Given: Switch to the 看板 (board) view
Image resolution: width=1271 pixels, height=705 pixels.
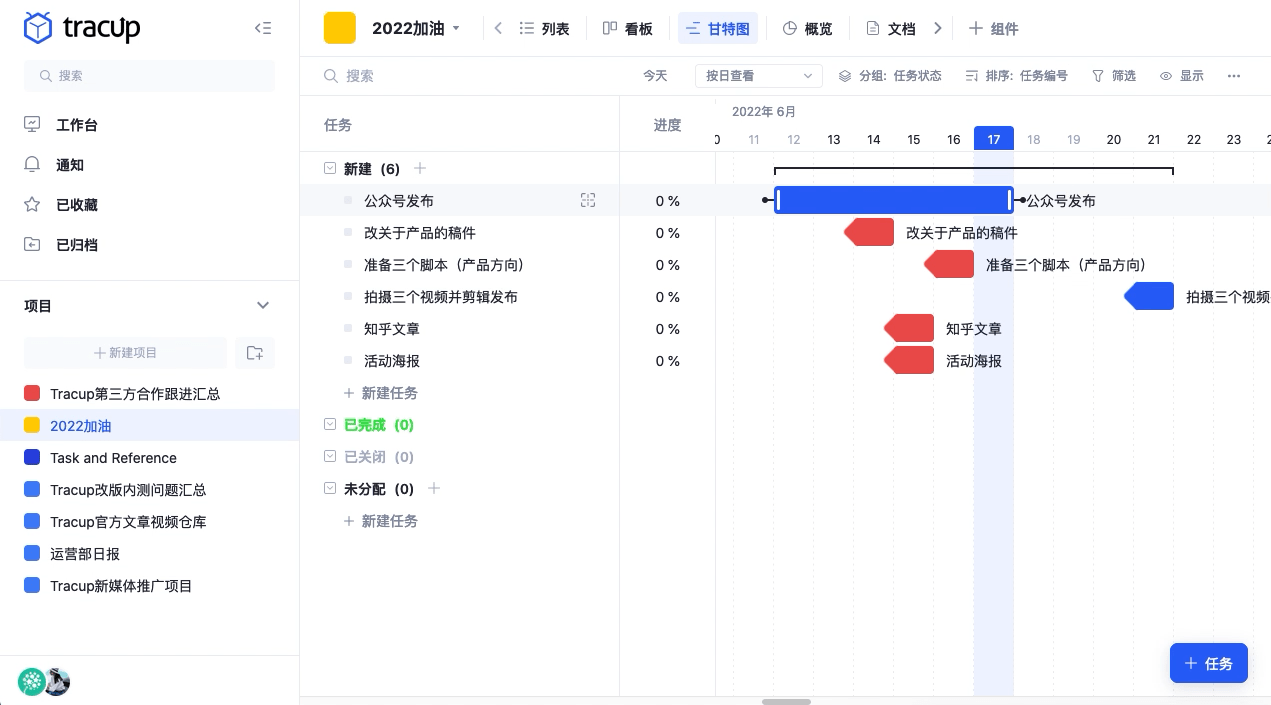Looking at the screenshot, I should [628, 28].
